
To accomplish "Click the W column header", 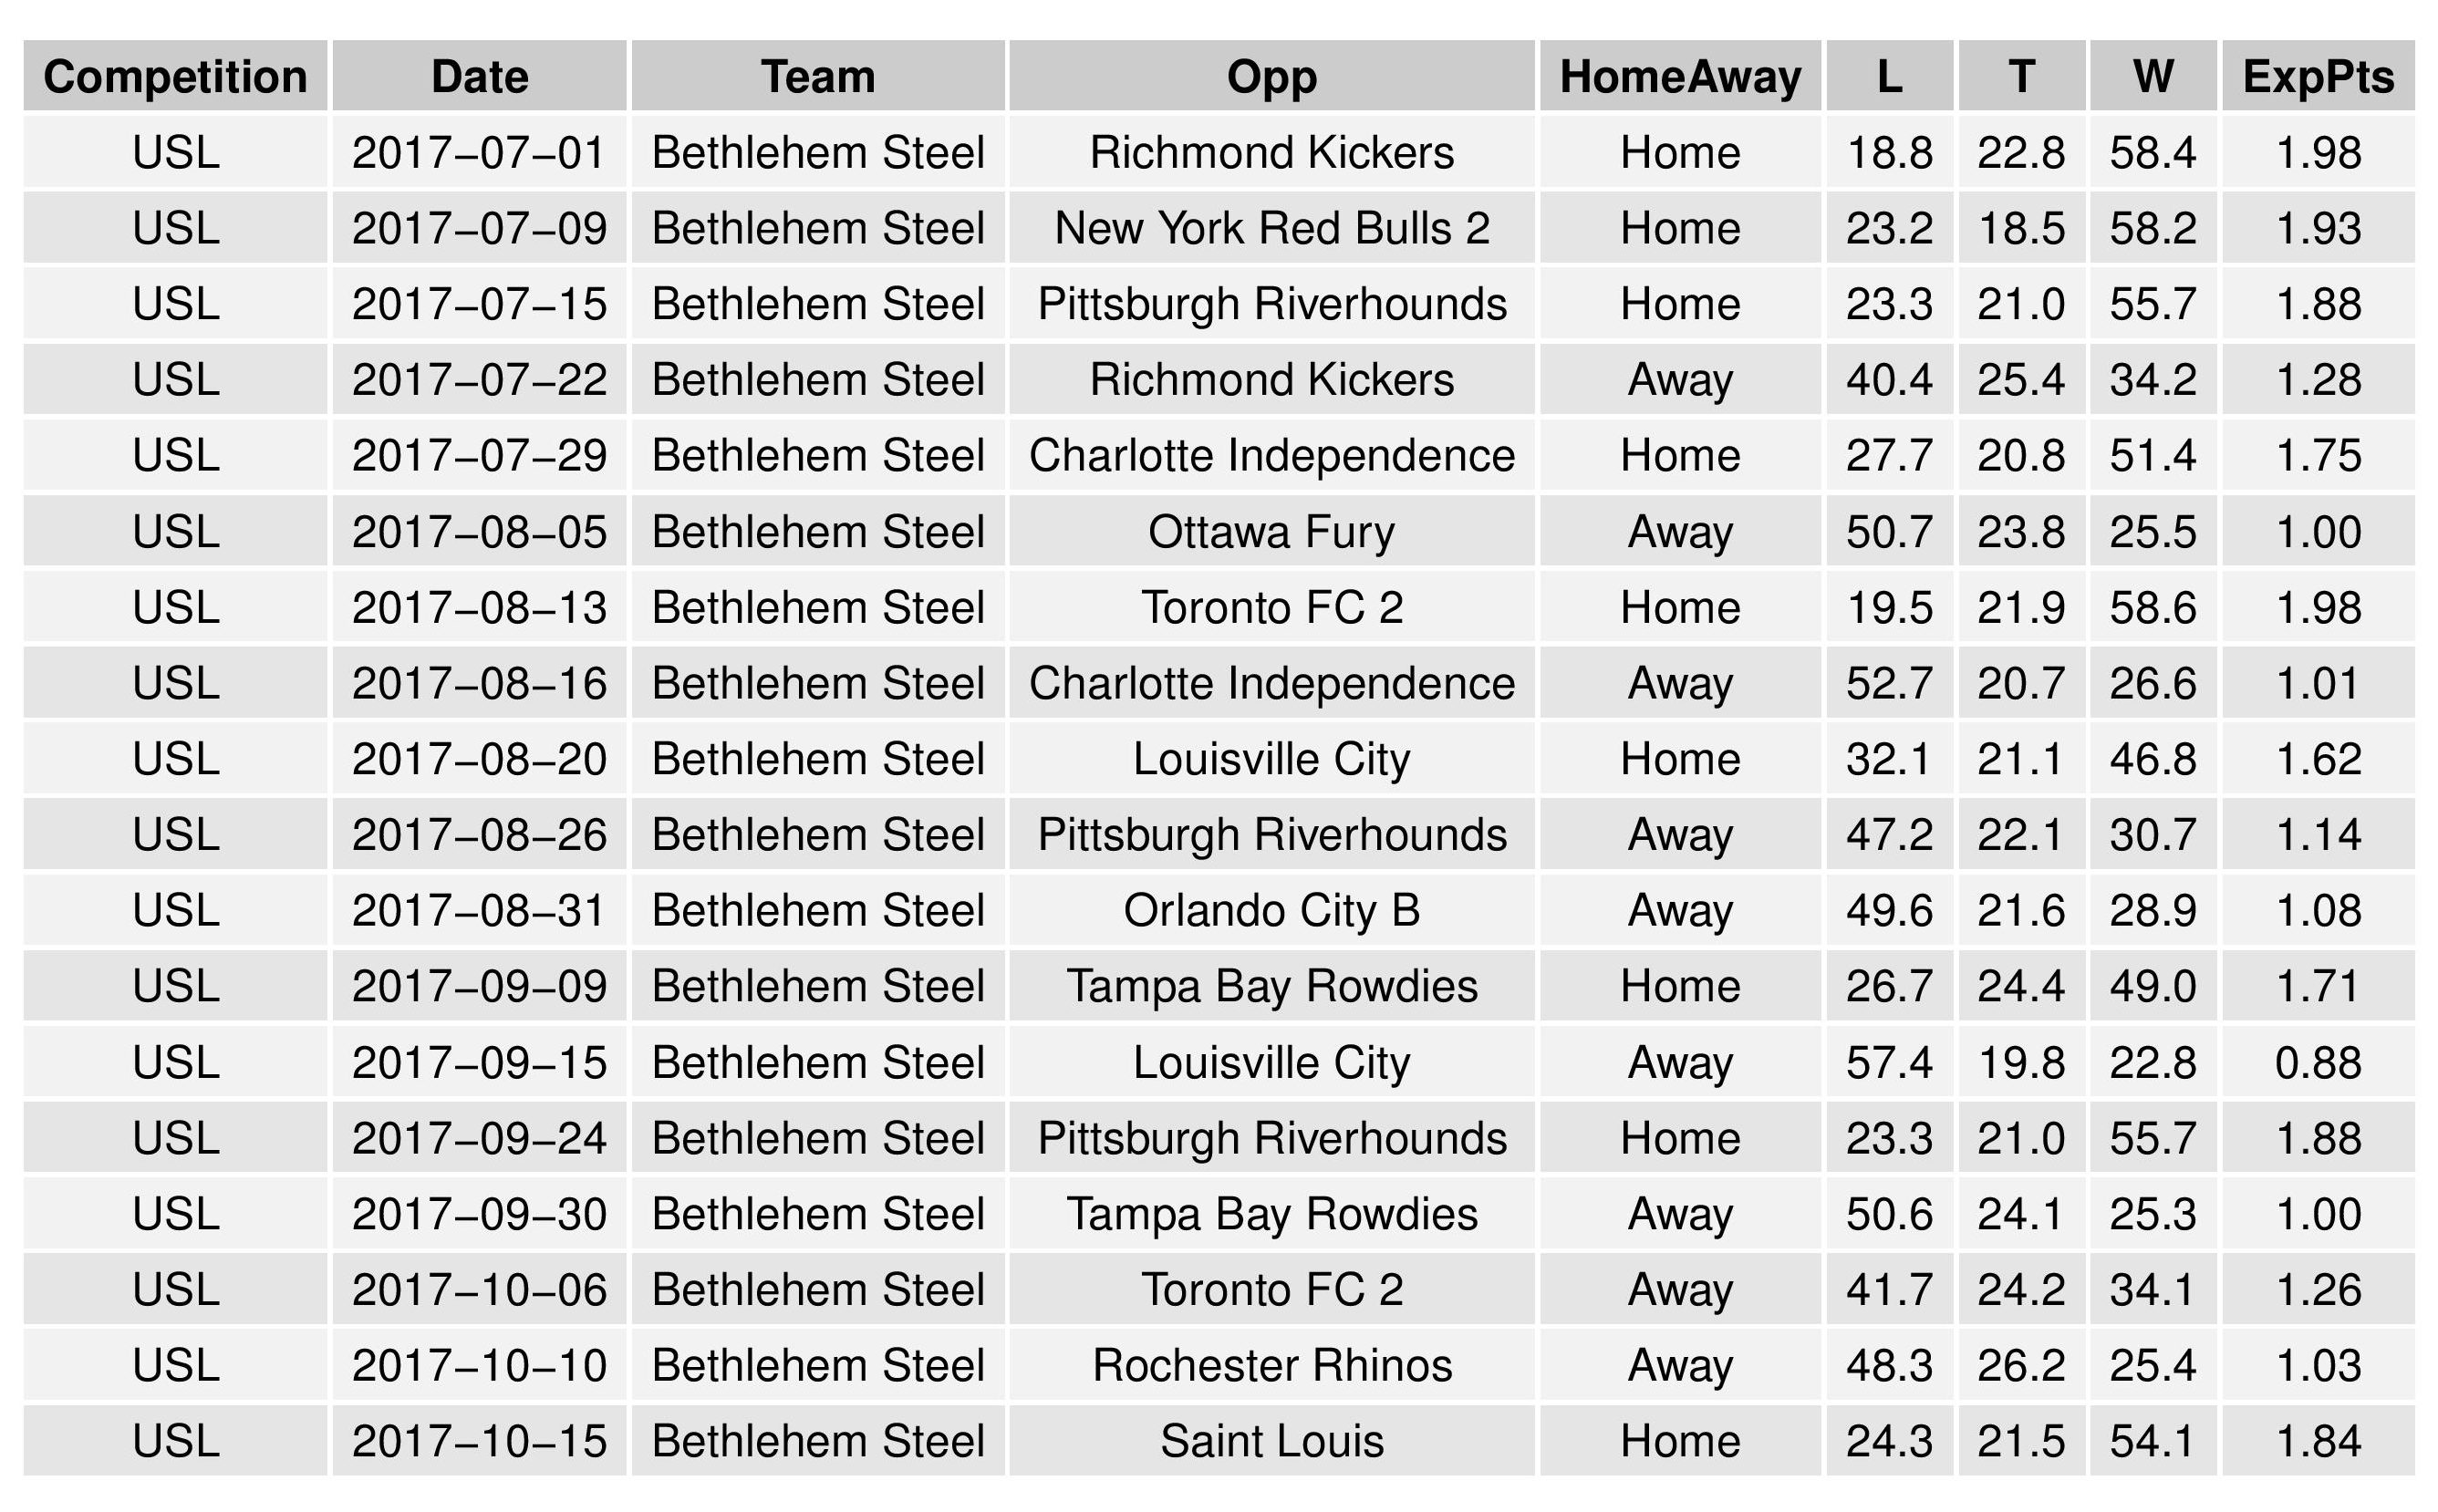I will (2152, 77).
